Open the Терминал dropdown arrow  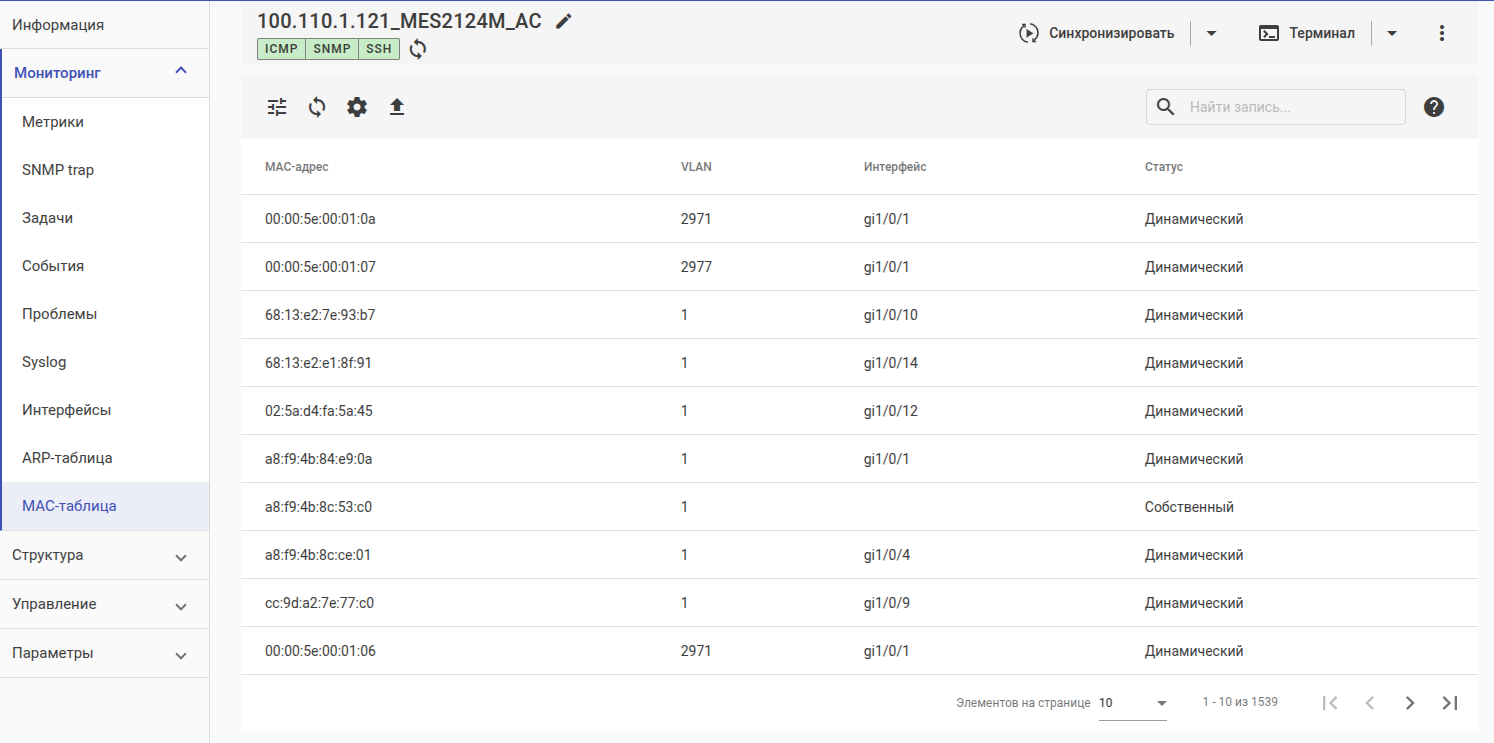(x=1391, y=33)
